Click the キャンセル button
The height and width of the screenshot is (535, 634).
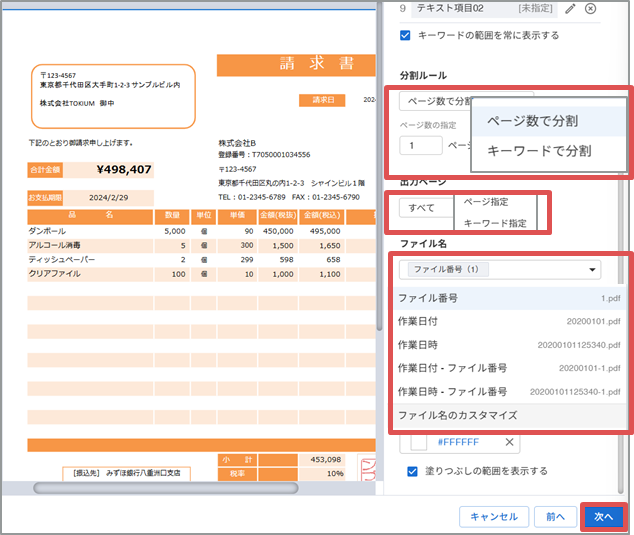pos(494,516)
